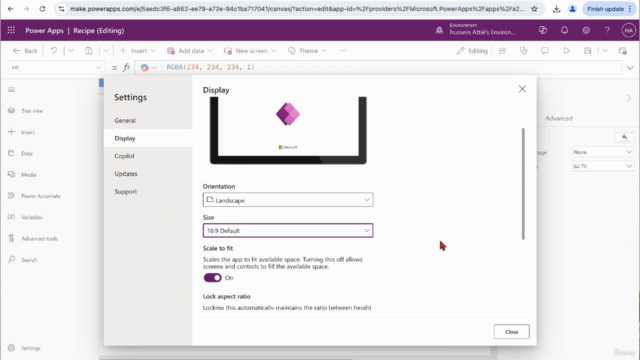Open the Orientation Landscape dropdown
This screenshot has width=640, height=360.
tap(288, 200)
